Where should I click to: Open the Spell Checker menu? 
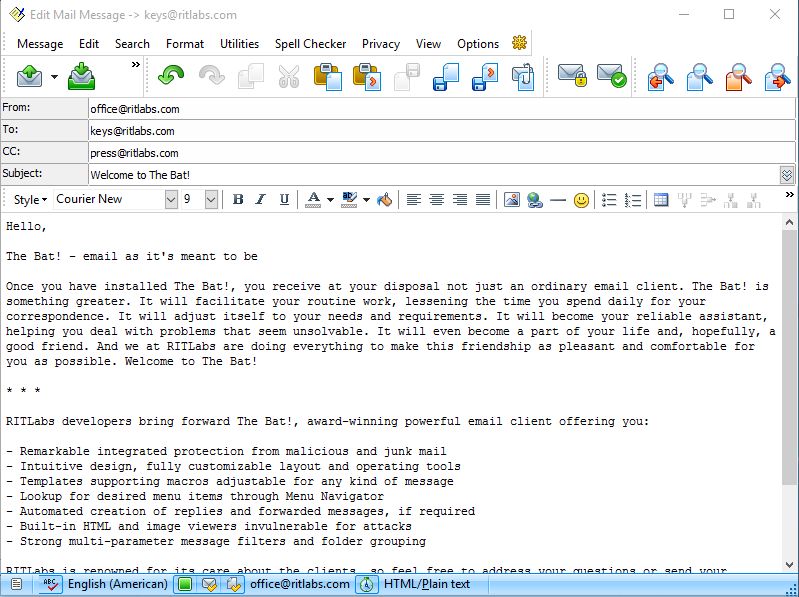click(x=310, y=44)
